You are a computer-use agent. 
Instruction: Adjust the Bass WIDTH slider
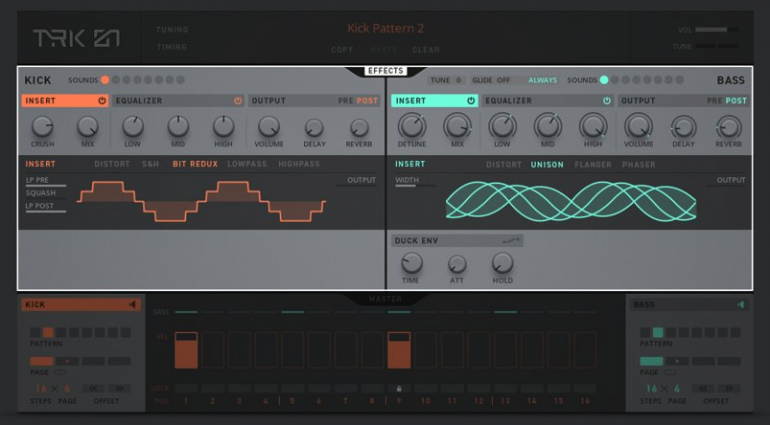point(415,185)
